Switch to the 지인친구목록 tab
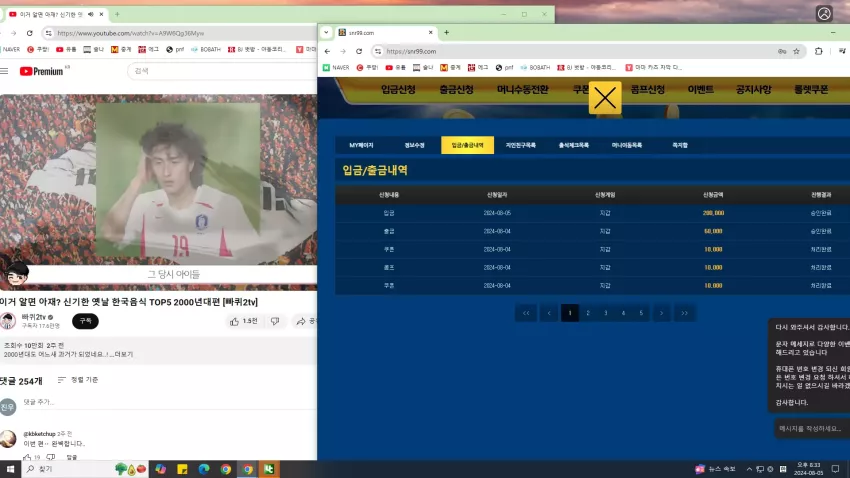 pyautogui.click(x=520, y=145)
